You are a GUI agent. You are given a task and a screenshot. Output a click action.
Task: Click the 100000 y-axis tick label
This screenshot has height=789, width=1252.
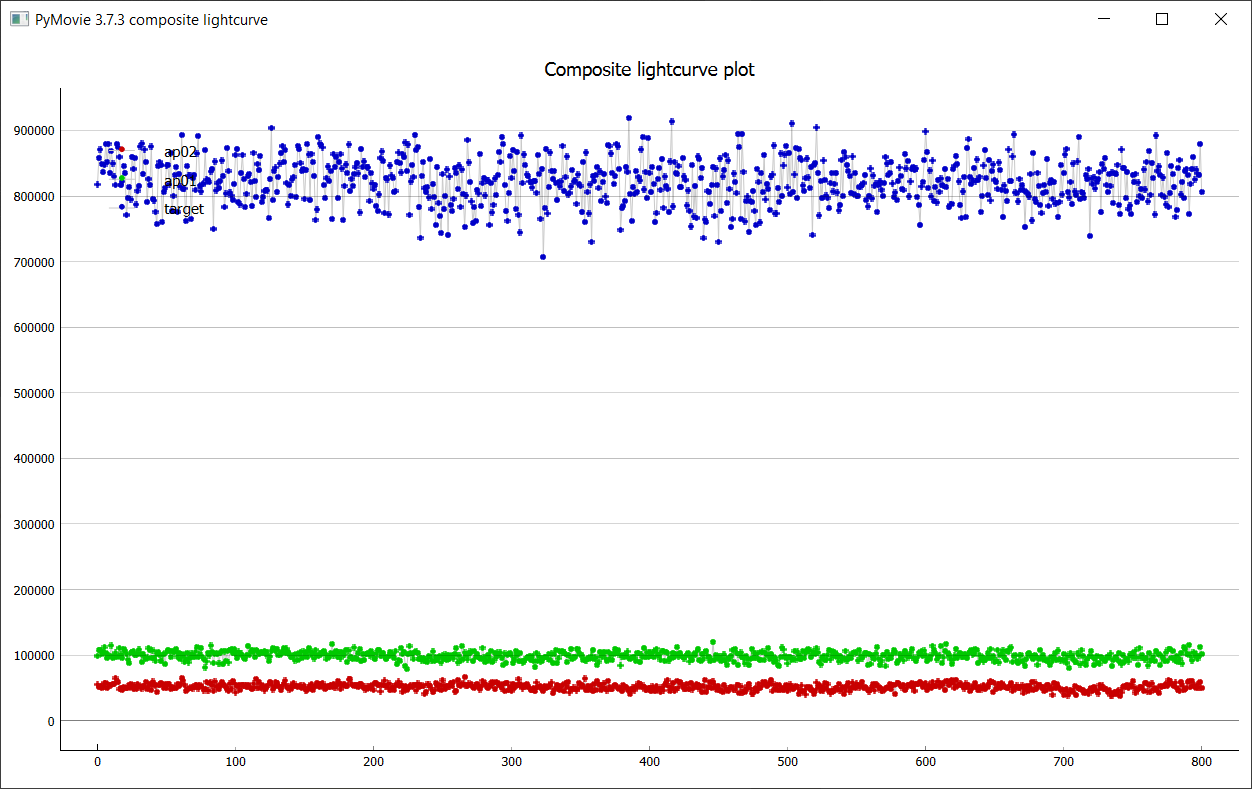(33, 655)
